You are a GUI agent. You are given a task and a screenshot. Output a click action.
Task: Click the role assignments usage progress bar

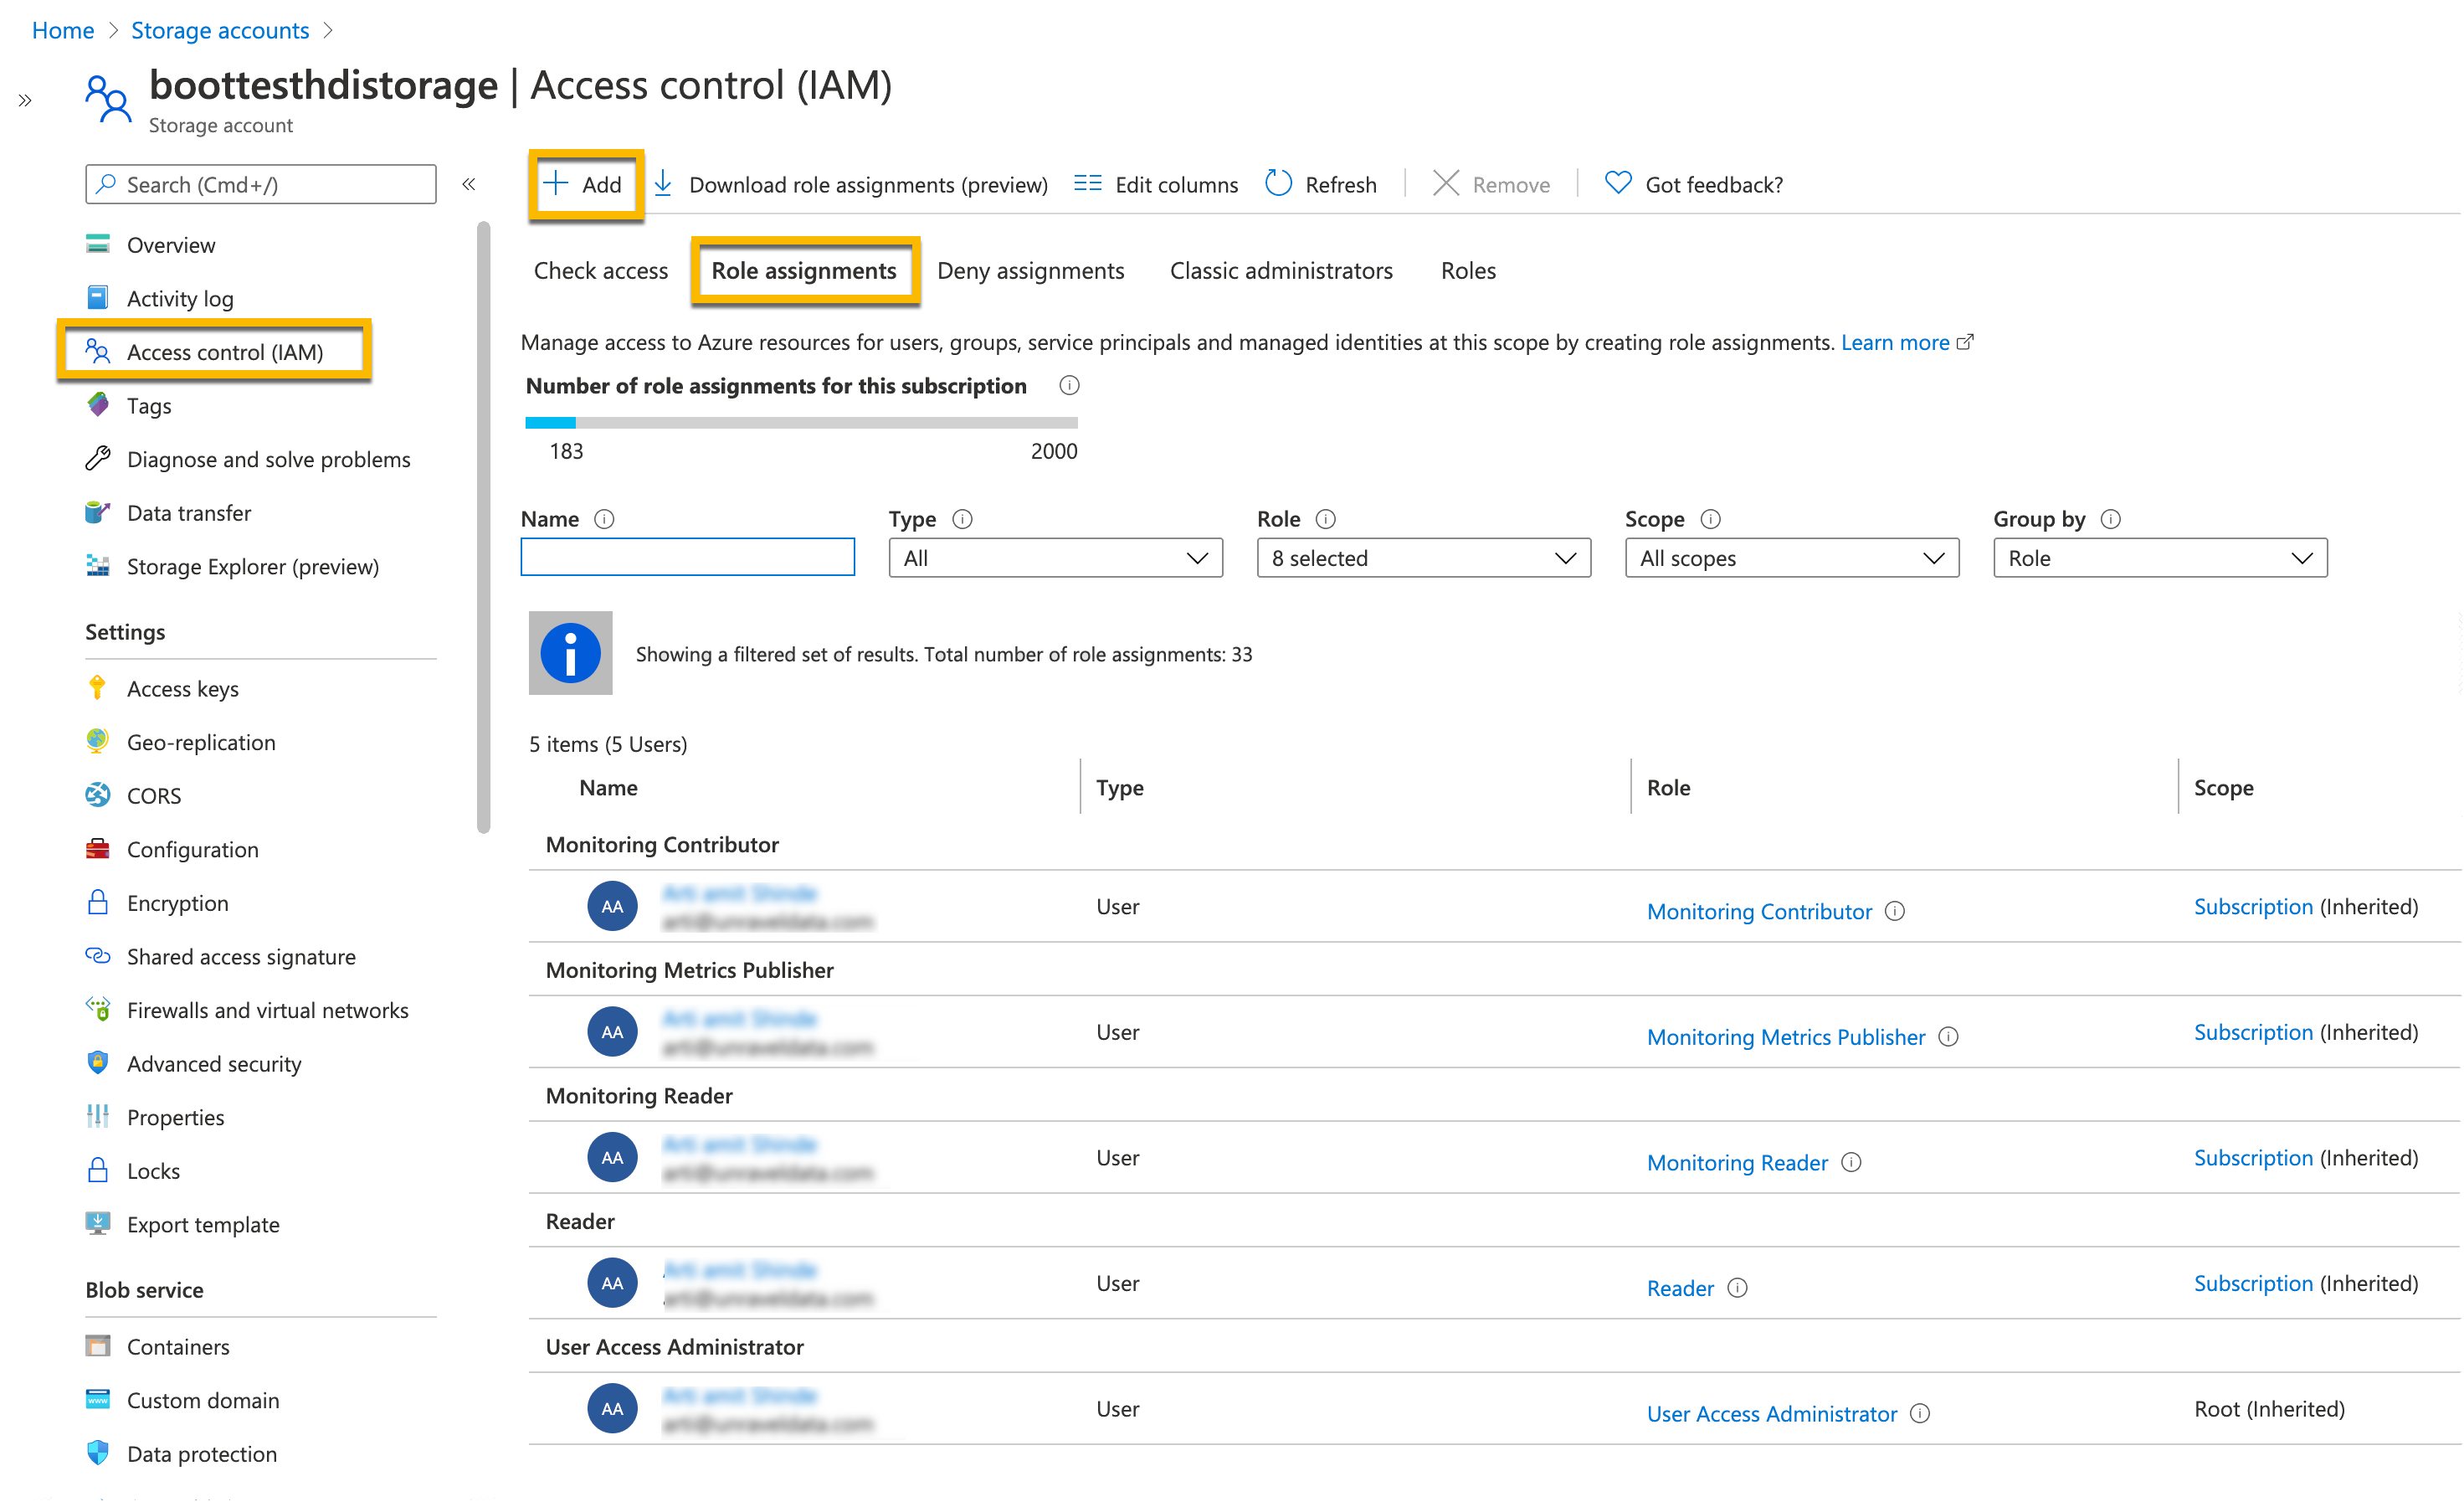pos(801,423)
